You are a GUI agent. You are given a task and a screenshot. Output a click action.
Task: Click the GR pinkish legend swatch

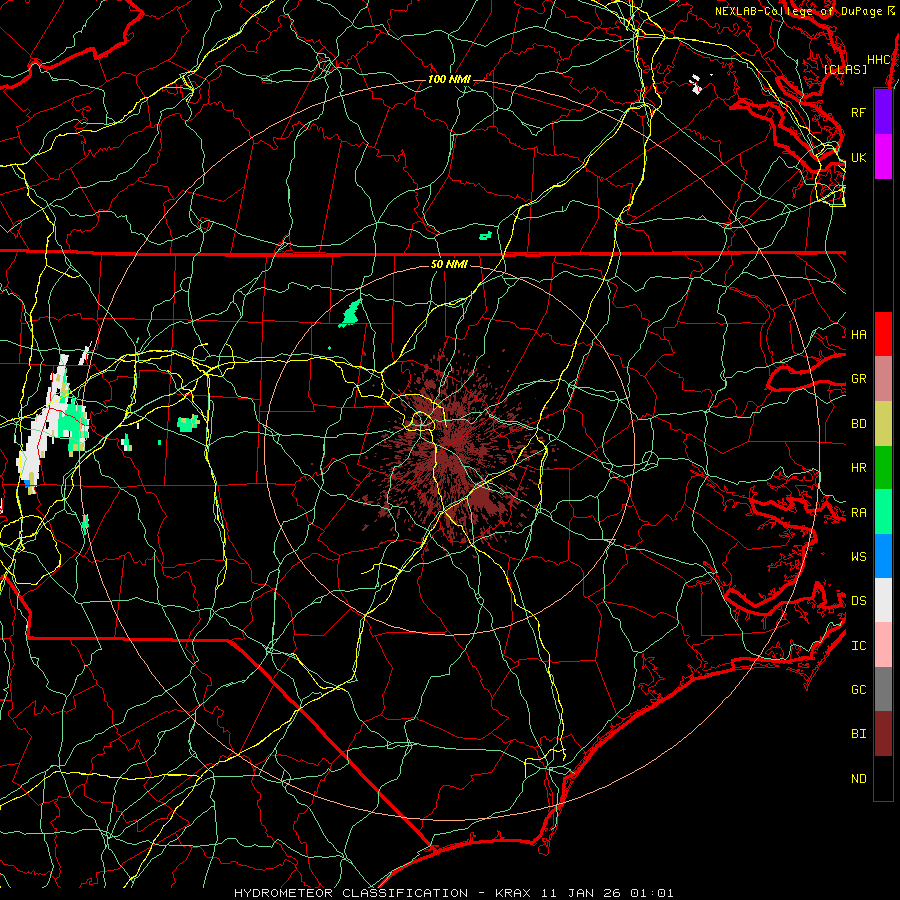coord(883,378)
